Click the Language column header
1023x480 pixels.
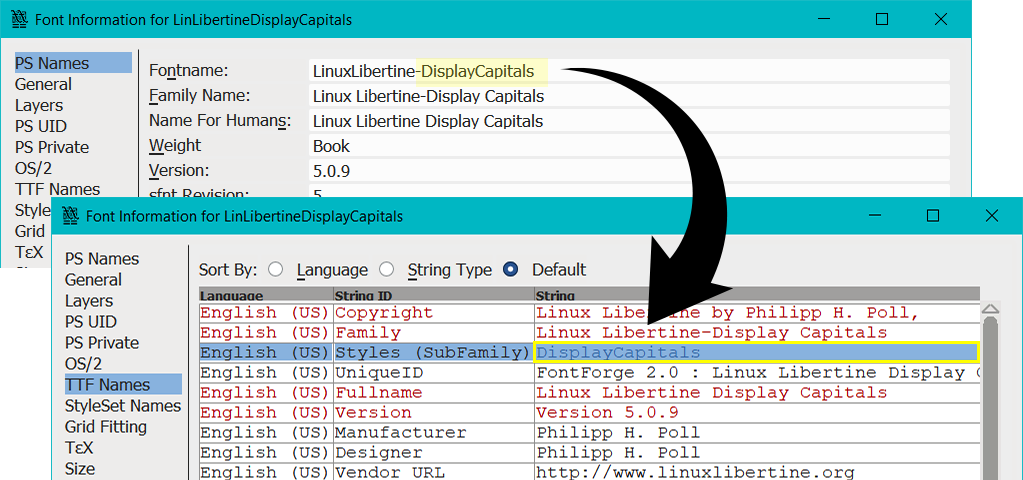266,295
